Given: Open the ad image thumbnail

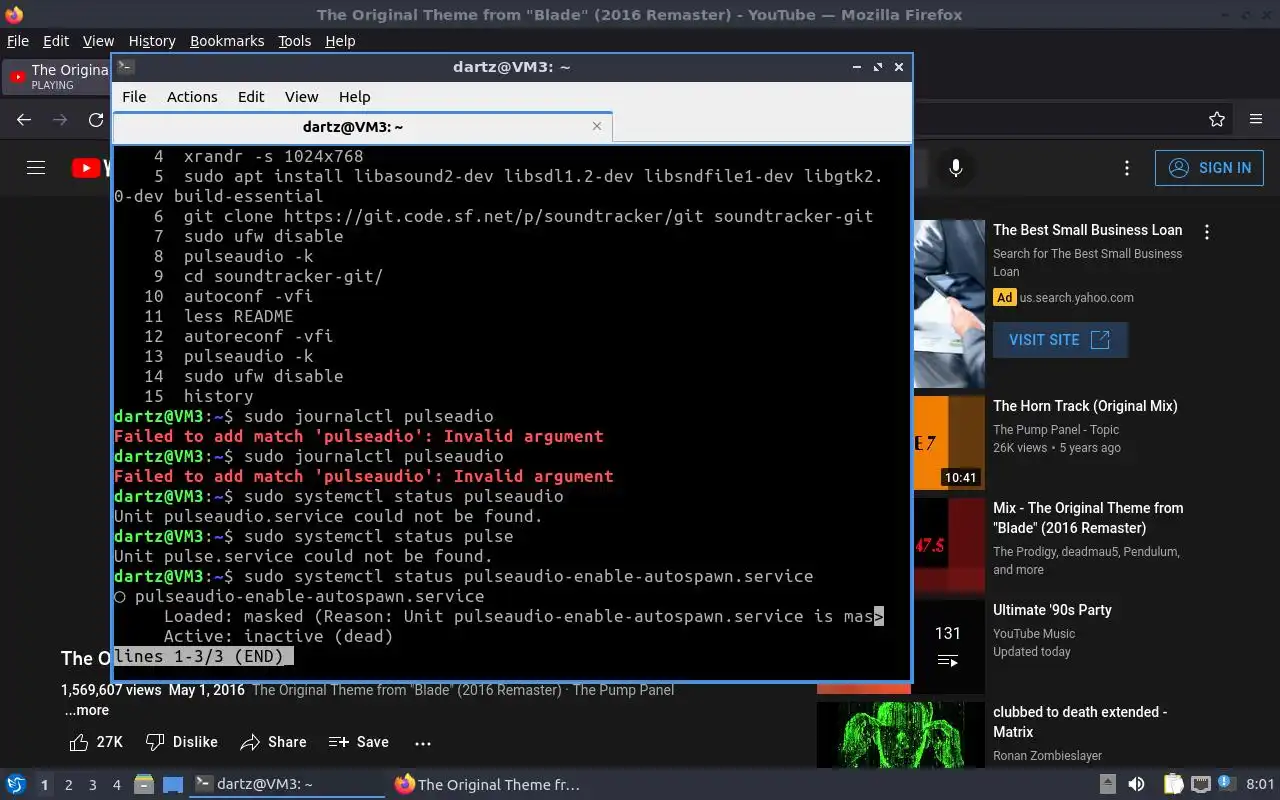Looking at the screenshot, I should [x=949, y=304].
